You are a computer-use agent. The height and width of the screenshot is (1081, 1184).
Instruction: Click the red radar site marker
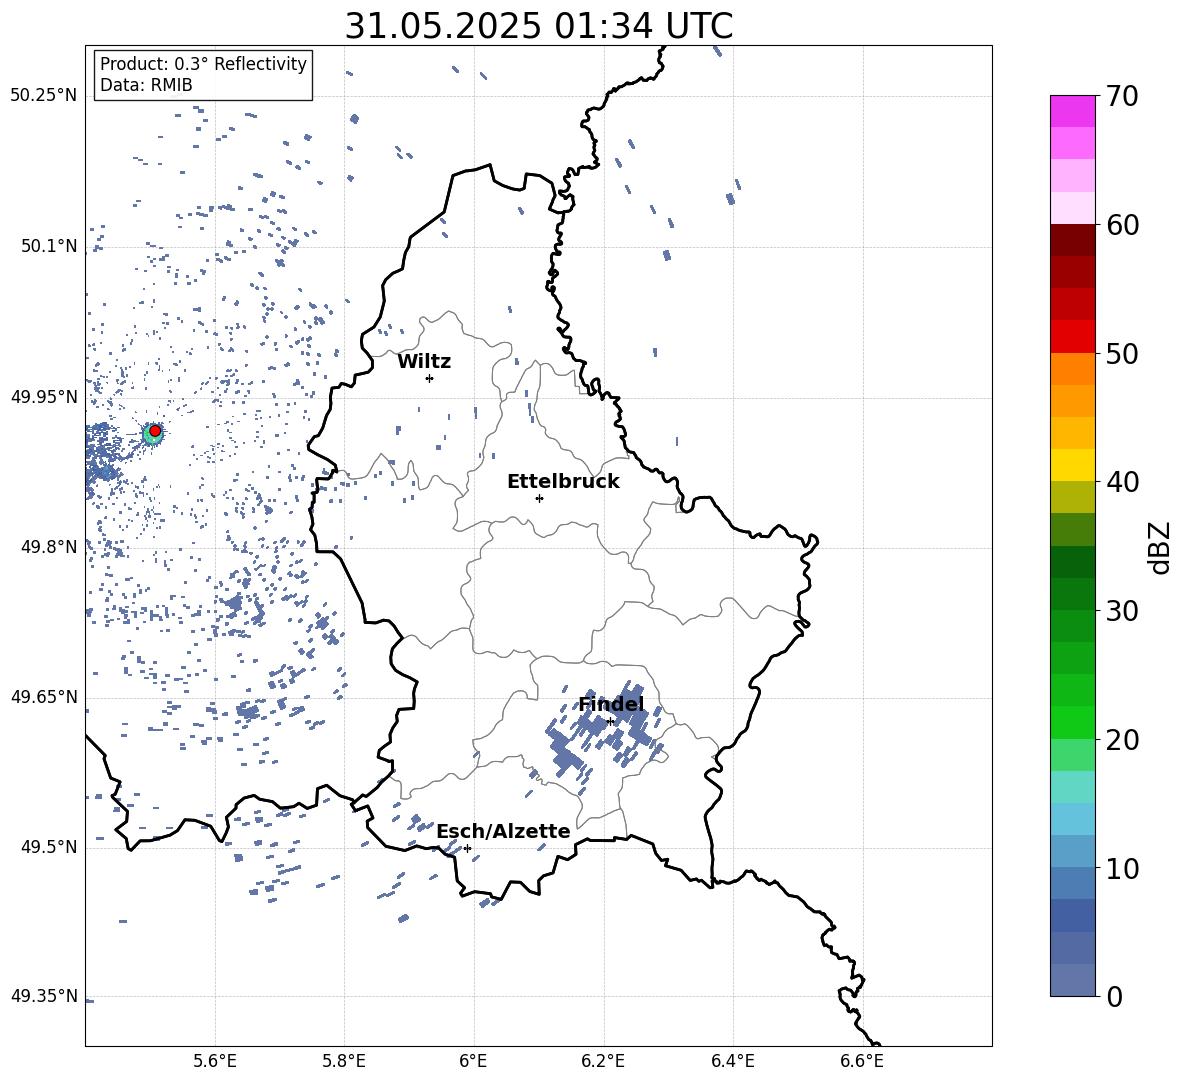click(x=155, y=431)
